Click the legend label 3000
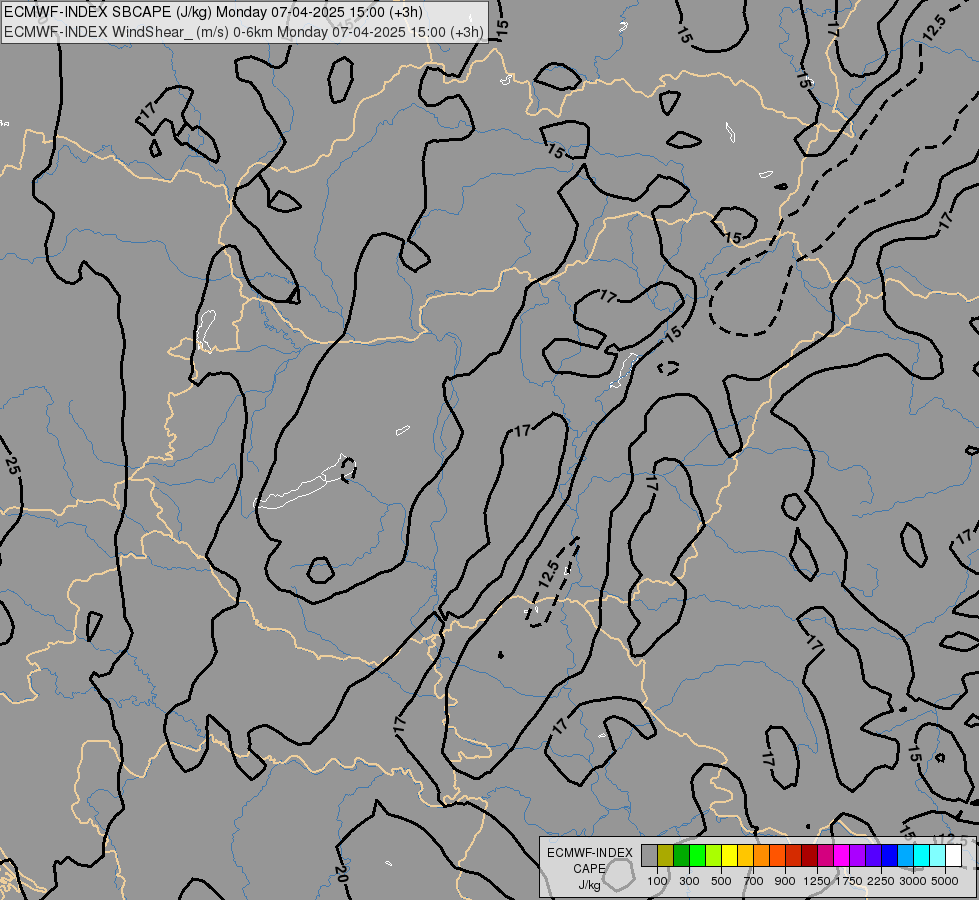Viewport: 979px width, 900px height. pos(913,881)
